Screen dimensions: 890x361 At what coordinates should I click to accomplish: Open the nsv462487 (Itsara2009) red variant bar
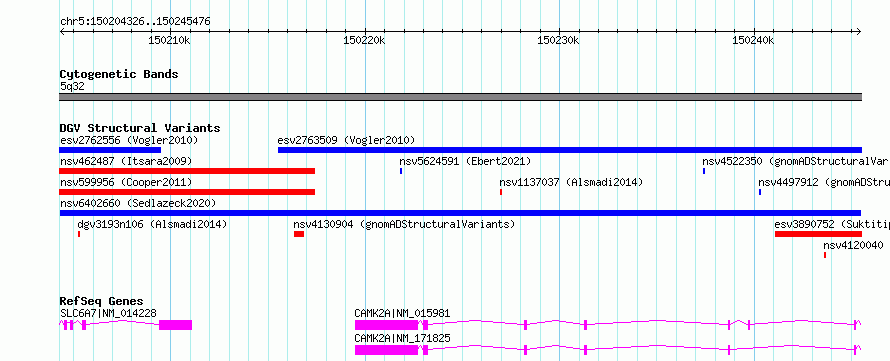point(187,171)
